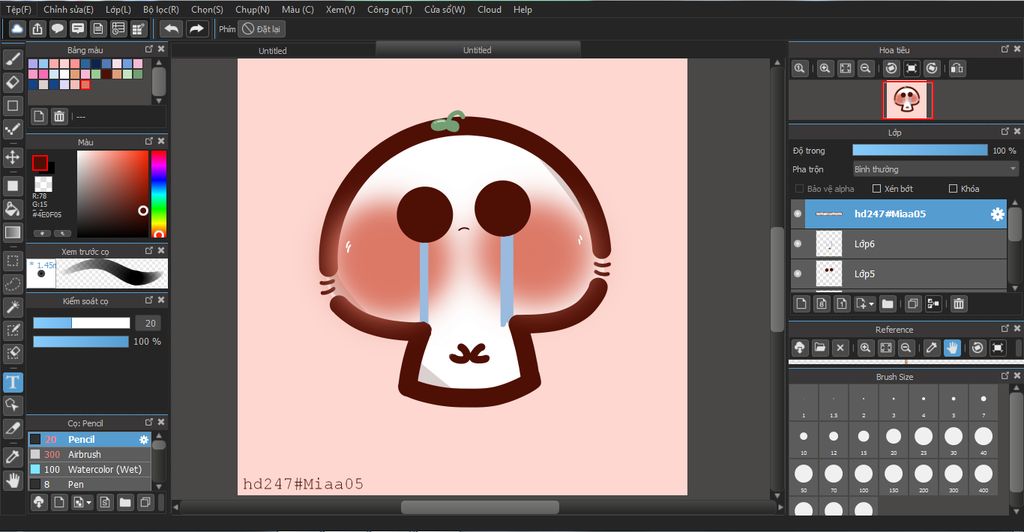
Task: Open an image file in the Reference panel
Action: (820, 348)
